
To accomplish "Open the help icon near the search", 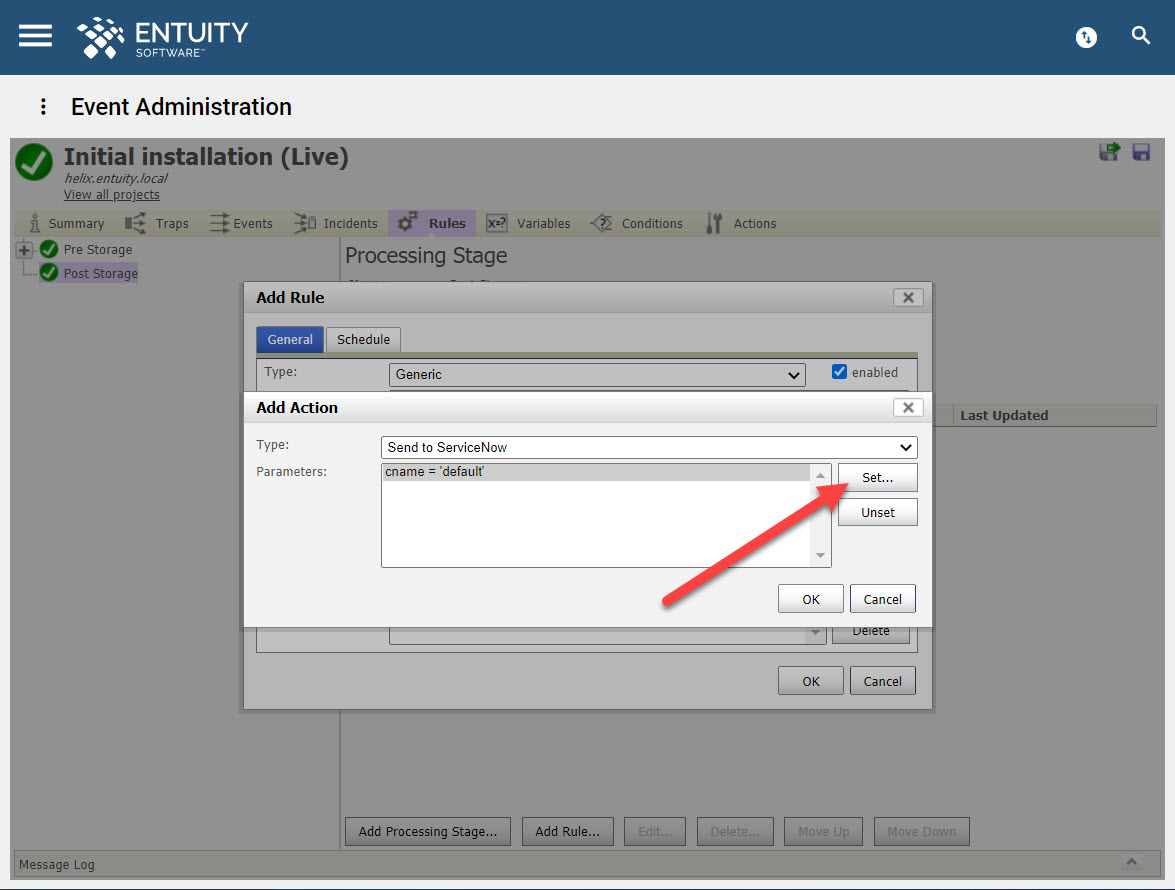I will [1086, 37].
